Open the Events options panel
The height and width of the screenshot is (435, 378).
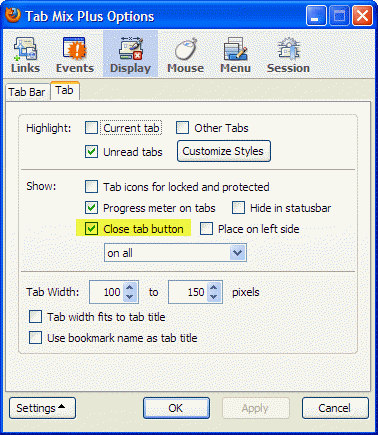tap(75, 55)
